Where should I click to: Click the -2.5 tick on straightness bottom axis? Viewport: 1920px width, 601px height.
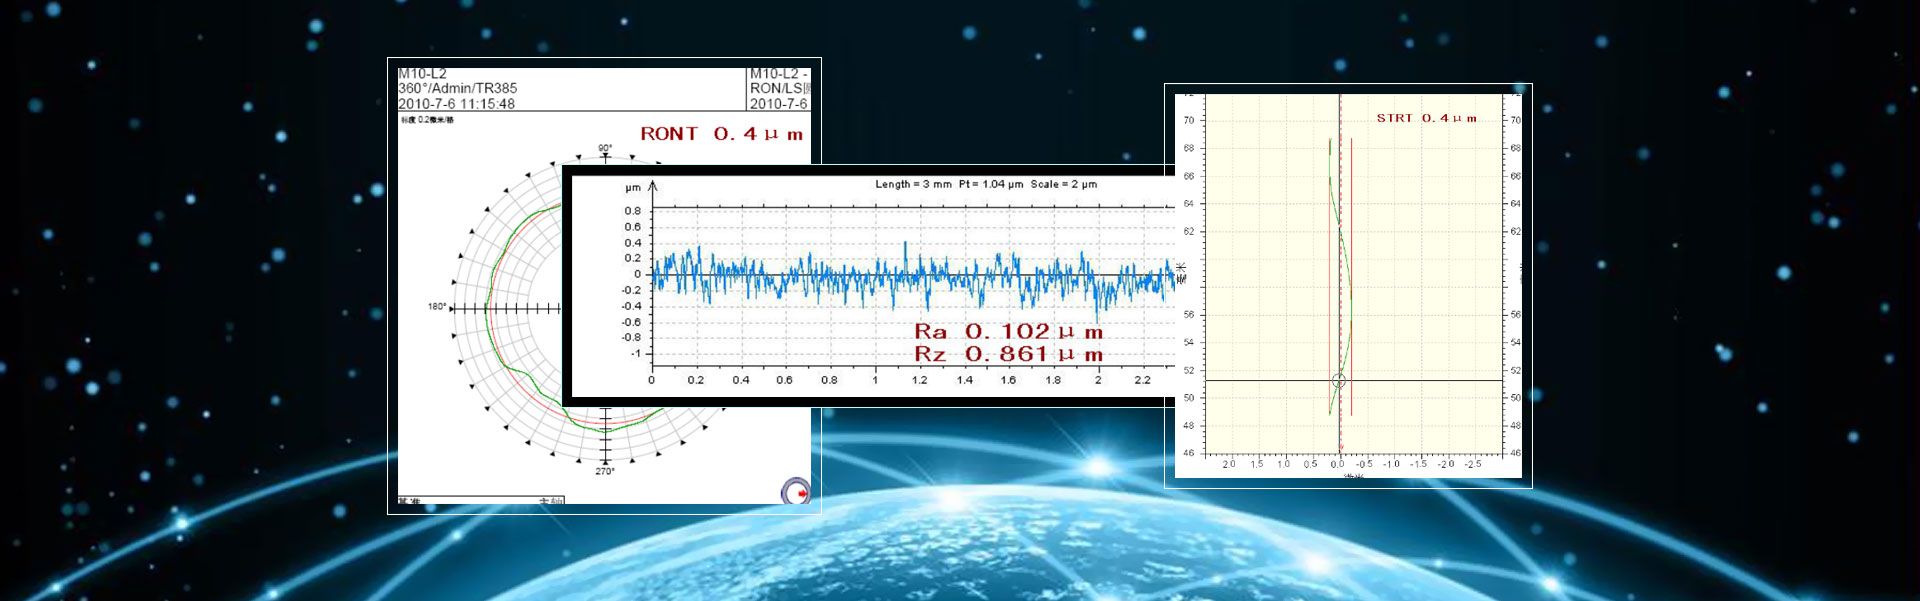(1473, 464)
